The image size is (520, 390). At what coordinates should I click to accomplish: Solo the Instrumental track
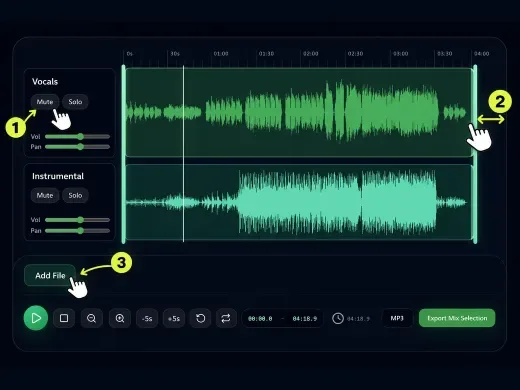tap(75, 195)
